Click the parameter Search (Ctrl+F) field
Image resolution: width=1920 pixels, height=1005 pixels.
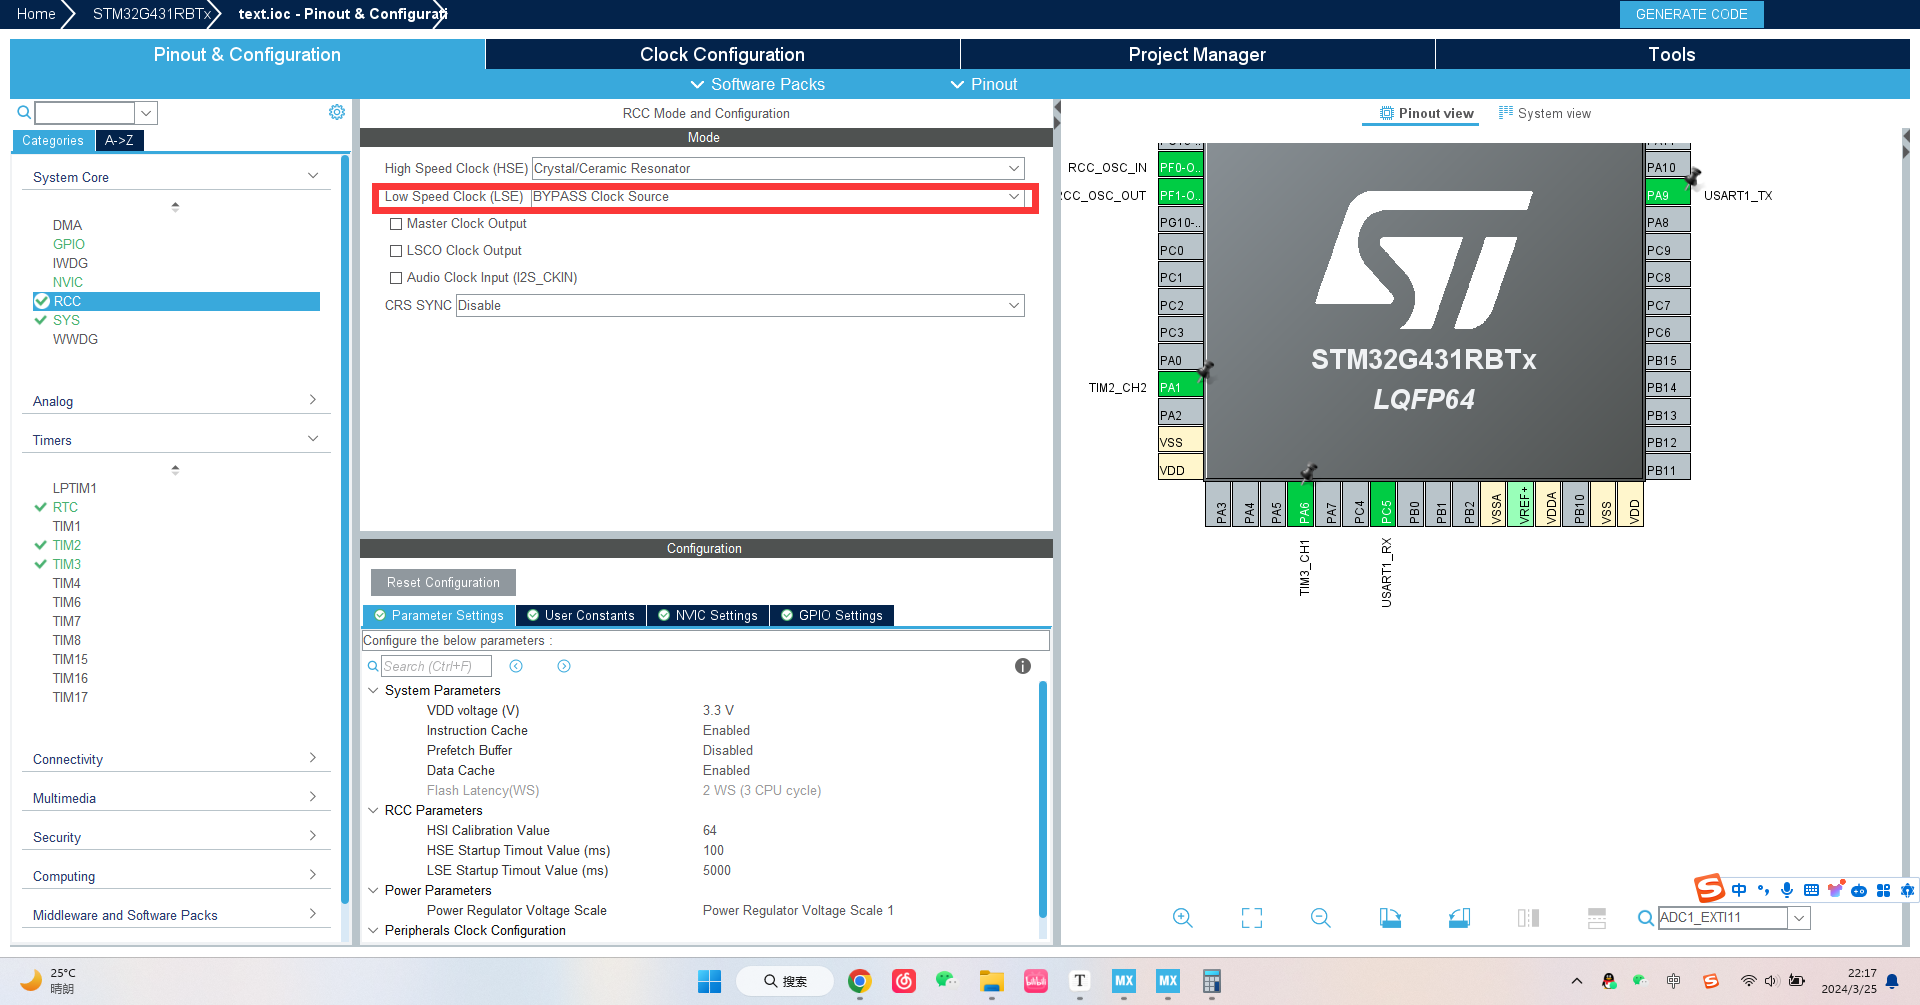[x=436, y=666]
